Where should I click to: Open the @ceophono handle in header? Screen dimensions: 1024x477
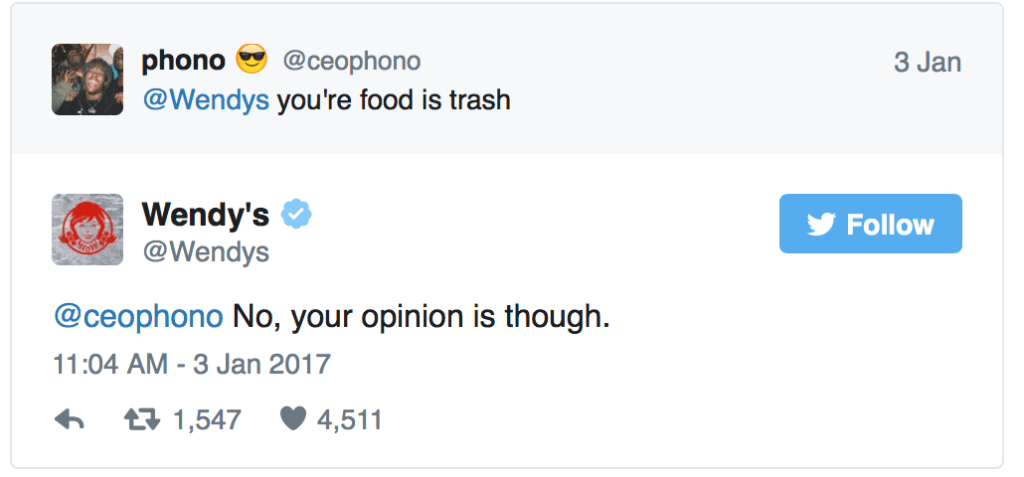[x=352, y=61]
